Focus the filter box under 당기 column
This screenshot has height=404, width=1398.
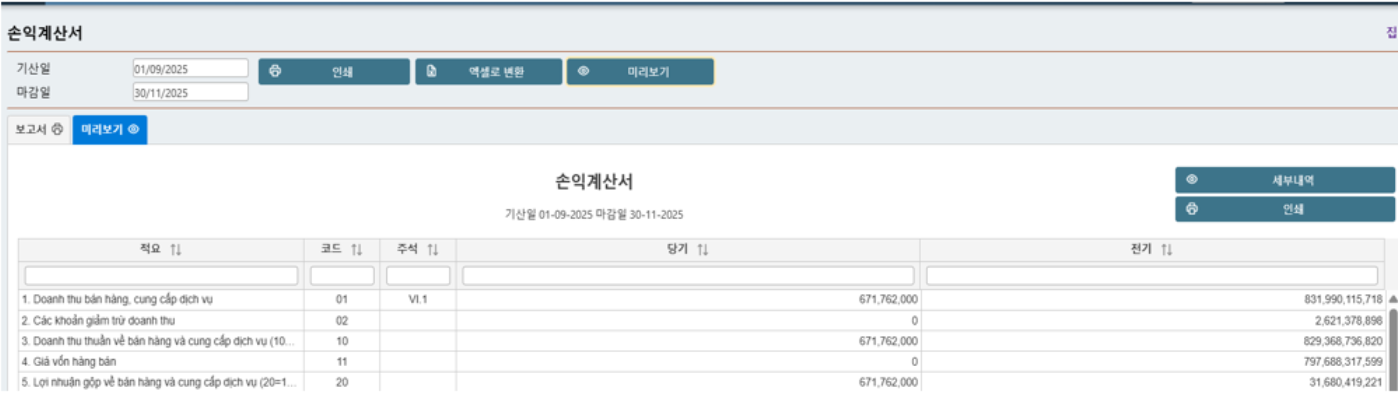688,275
